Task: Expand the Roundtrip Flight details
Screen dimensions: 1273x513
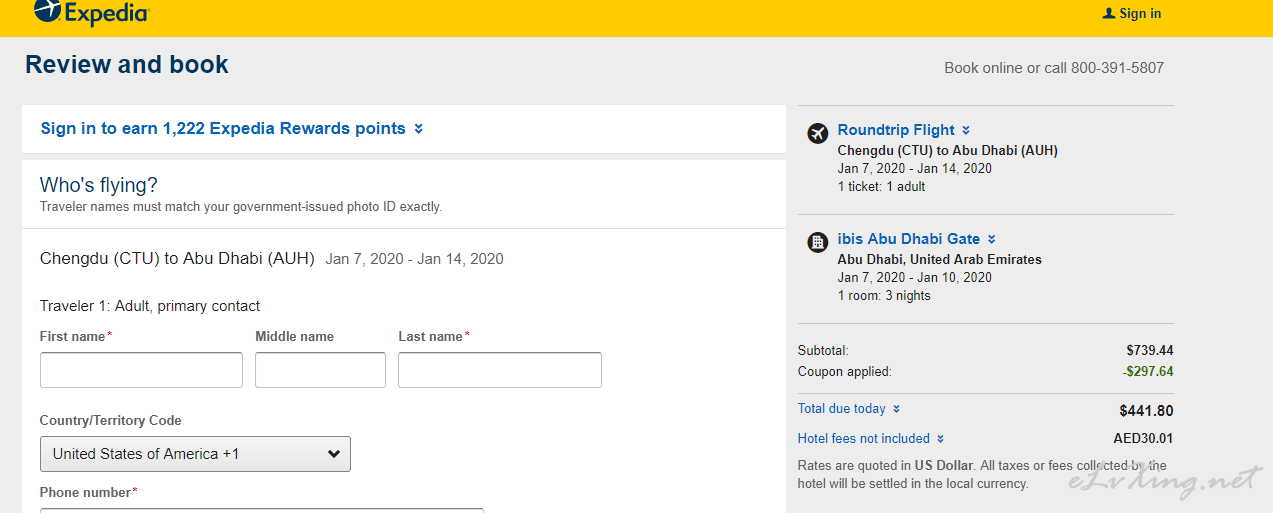Action: [x=904, y=130]
